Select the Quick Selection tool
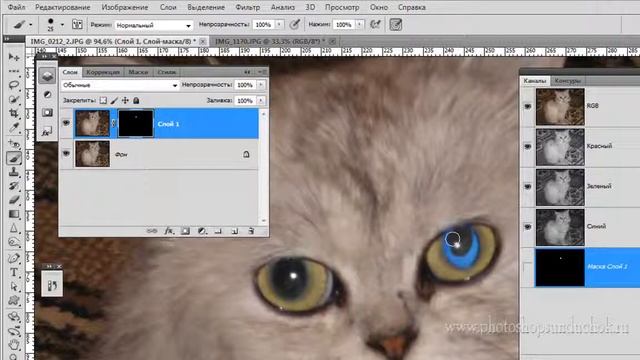The image size is (640, 360). (x=14, y=99)
